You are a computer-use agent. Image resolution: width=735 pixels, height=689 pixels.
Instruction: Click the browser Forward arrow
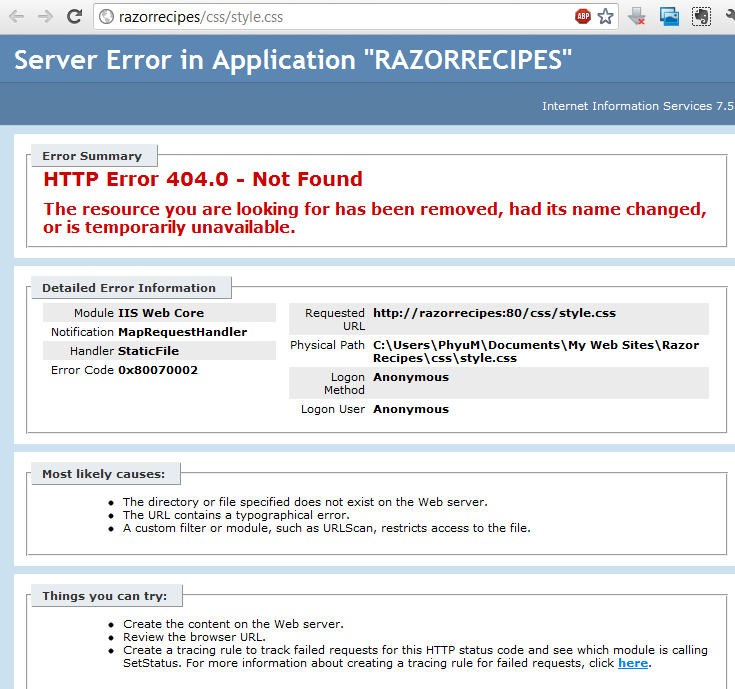coord(45,17)
